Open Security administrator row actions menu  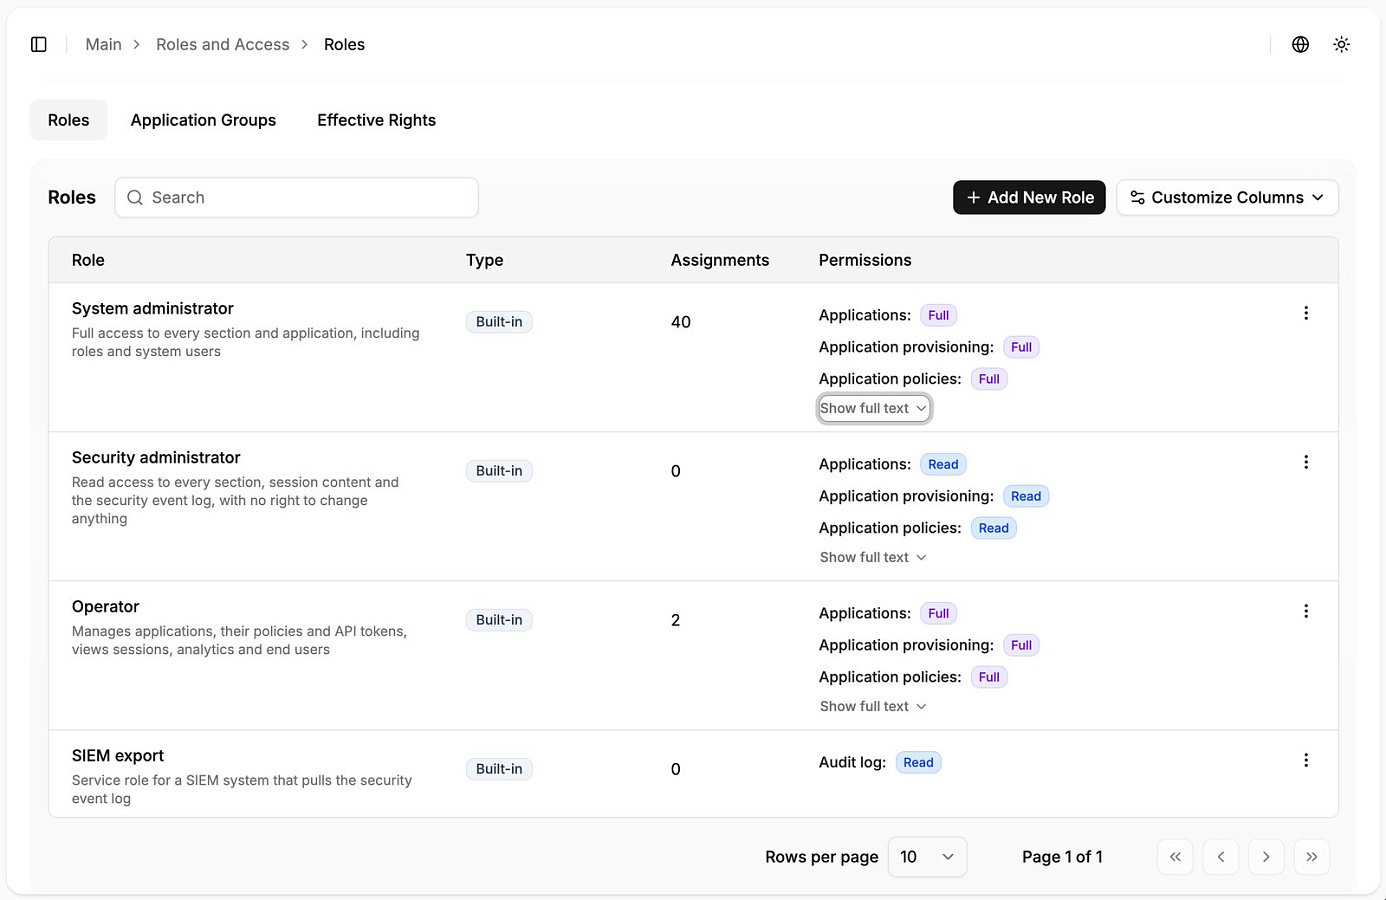coord(1306,462)
